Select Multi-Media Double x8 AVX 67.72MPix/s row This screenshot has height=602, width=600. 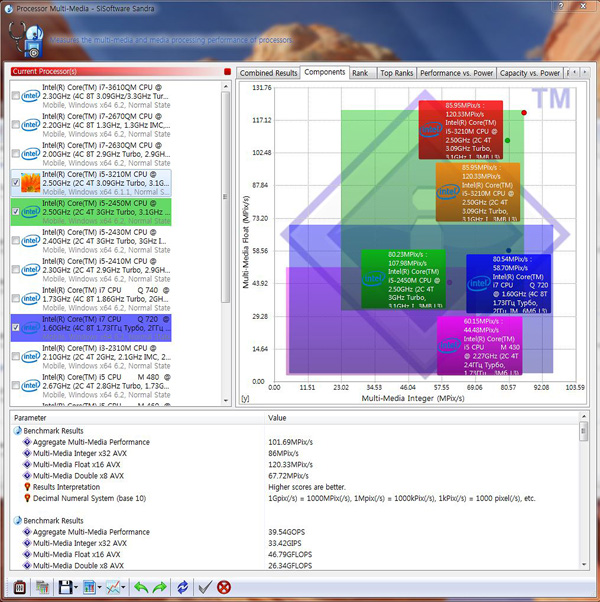tap(295, 476)
